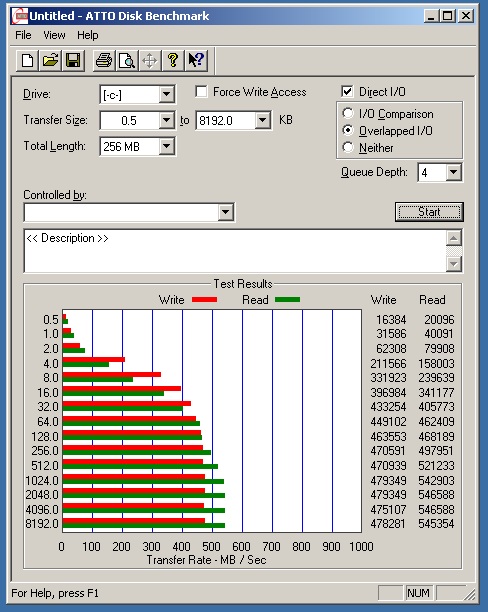Image resolution: width=488 pixels, height=612 pixels.
Task: Print results using the printer icon
Action: tap(104, 60)
